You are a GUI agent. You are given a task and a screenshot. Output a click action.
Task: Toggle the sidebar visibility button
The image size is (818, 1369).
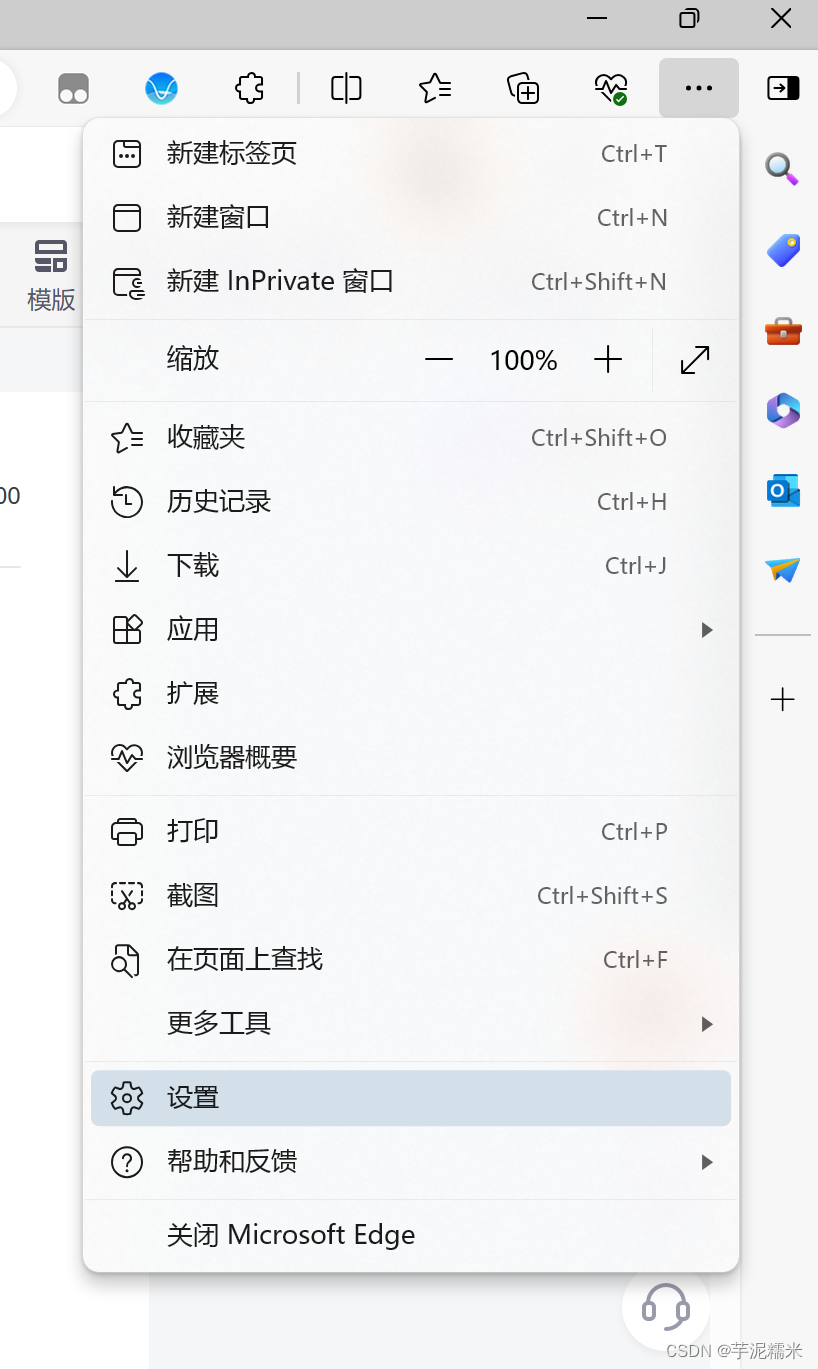[x=783, y=88]
